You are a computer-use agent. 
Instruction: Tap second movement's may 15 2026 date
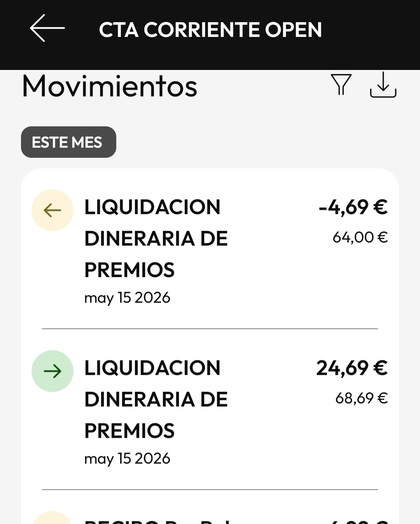127,458
